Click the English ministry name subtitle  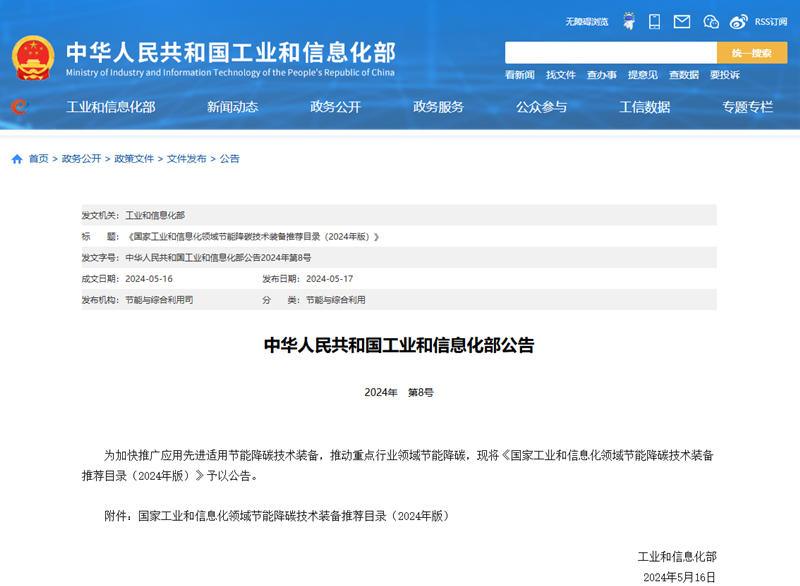(x=230, y=72)
